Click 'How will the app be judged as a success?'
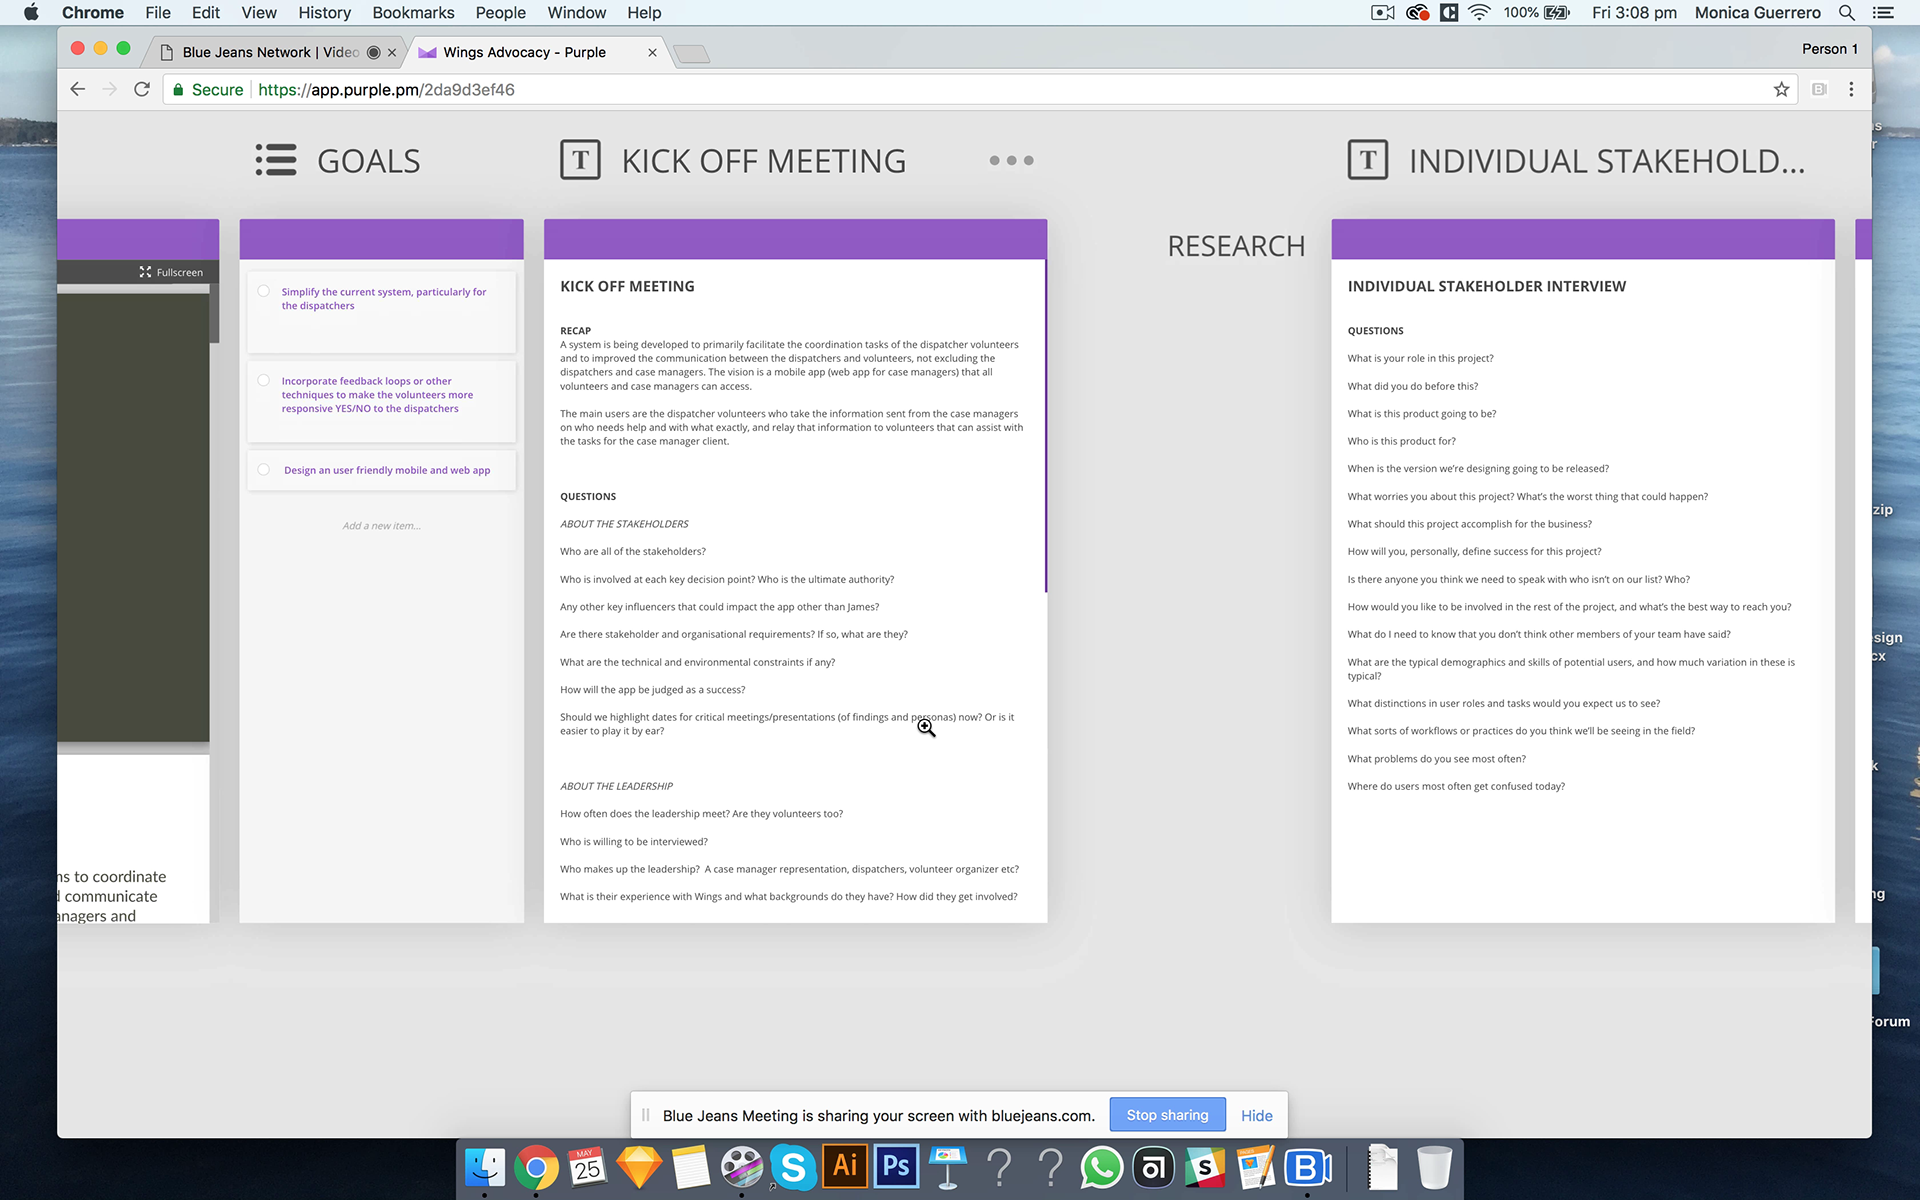Screen dimensions: 1920x1200 [652, 689]
